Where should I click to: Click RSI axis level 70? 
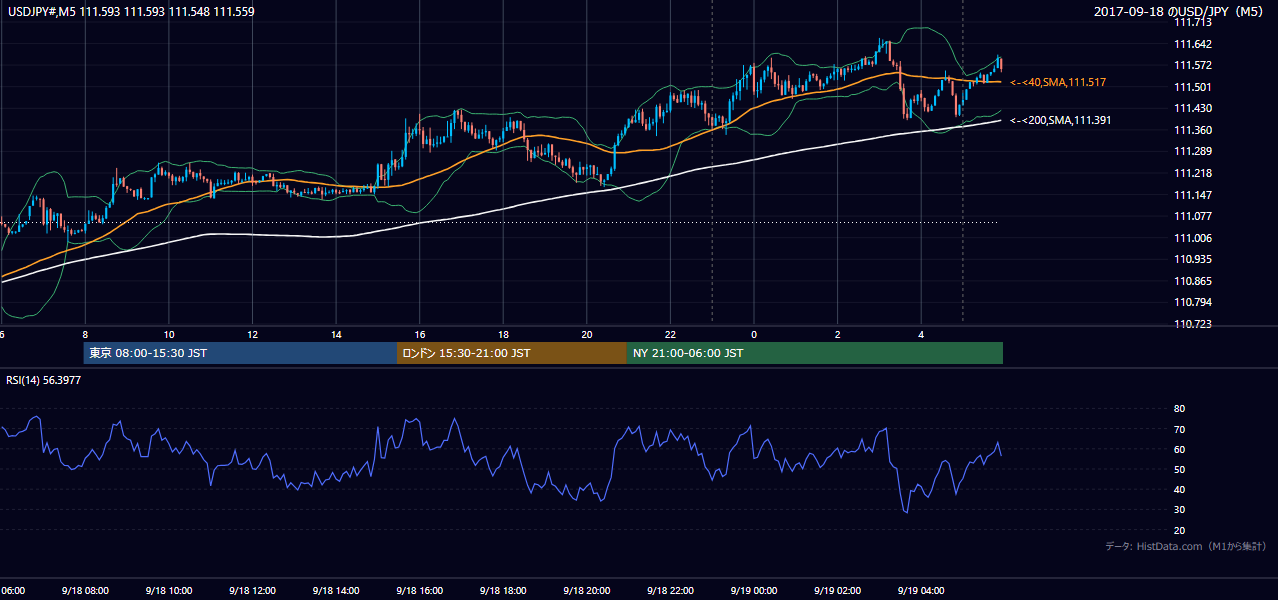[x=1179, y=429]
